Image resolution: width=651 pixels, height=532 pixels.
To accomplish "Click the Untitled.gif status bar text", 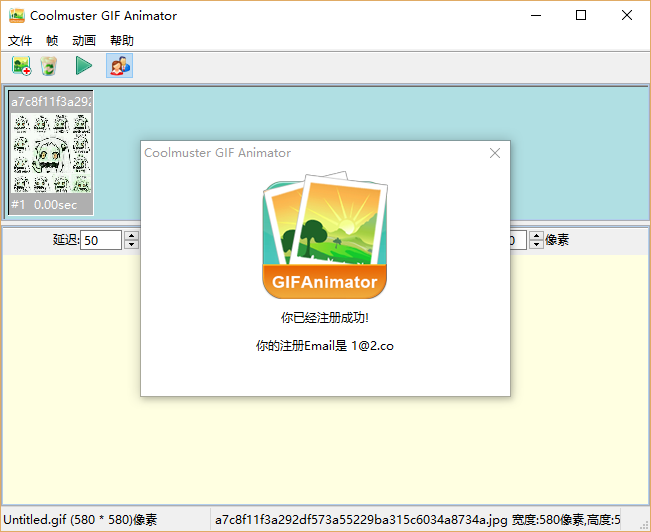I will [x=80, y=520].
